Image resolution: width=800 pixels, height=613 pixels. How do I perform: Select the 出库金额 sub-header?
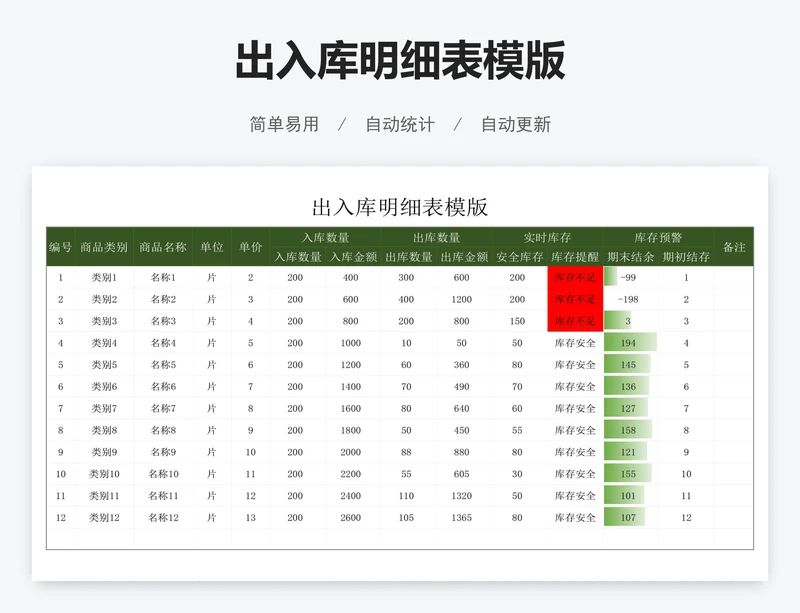pos(464,257)
